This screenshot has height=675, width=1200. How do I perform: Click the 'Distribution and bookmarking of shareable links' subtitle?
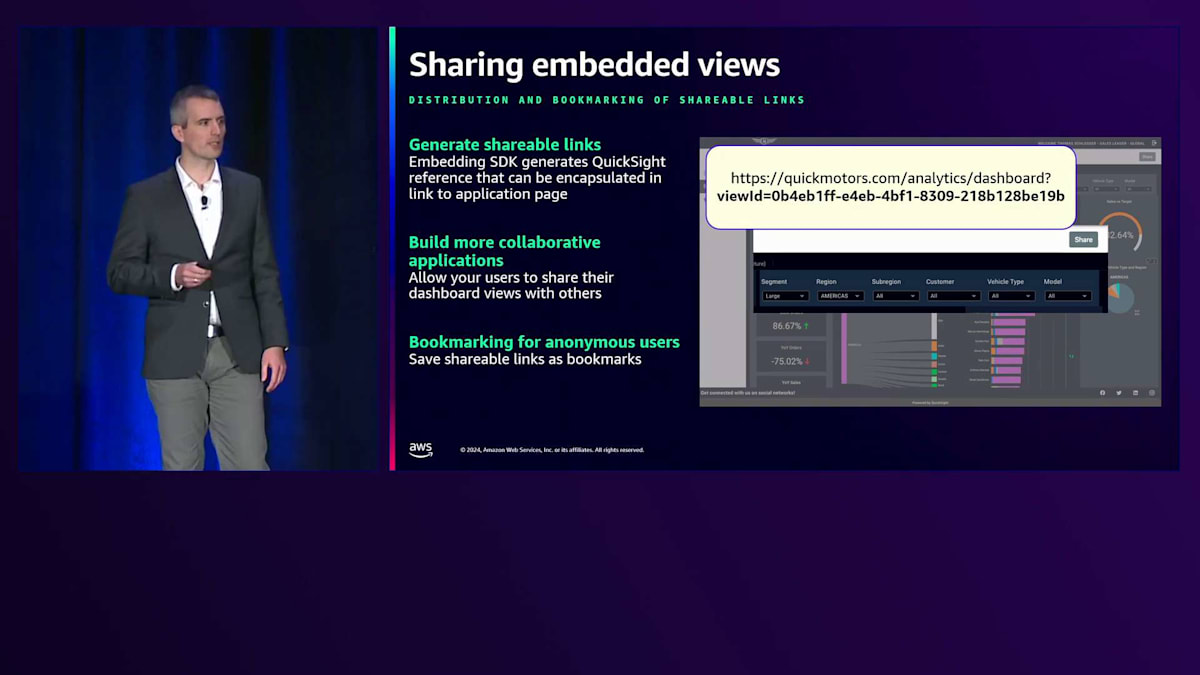pos(607,100)
